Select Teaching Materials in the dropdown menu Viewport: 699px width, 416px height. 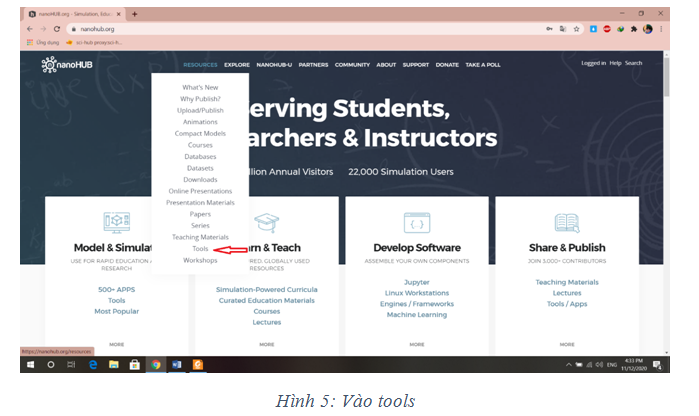[200, 237]
